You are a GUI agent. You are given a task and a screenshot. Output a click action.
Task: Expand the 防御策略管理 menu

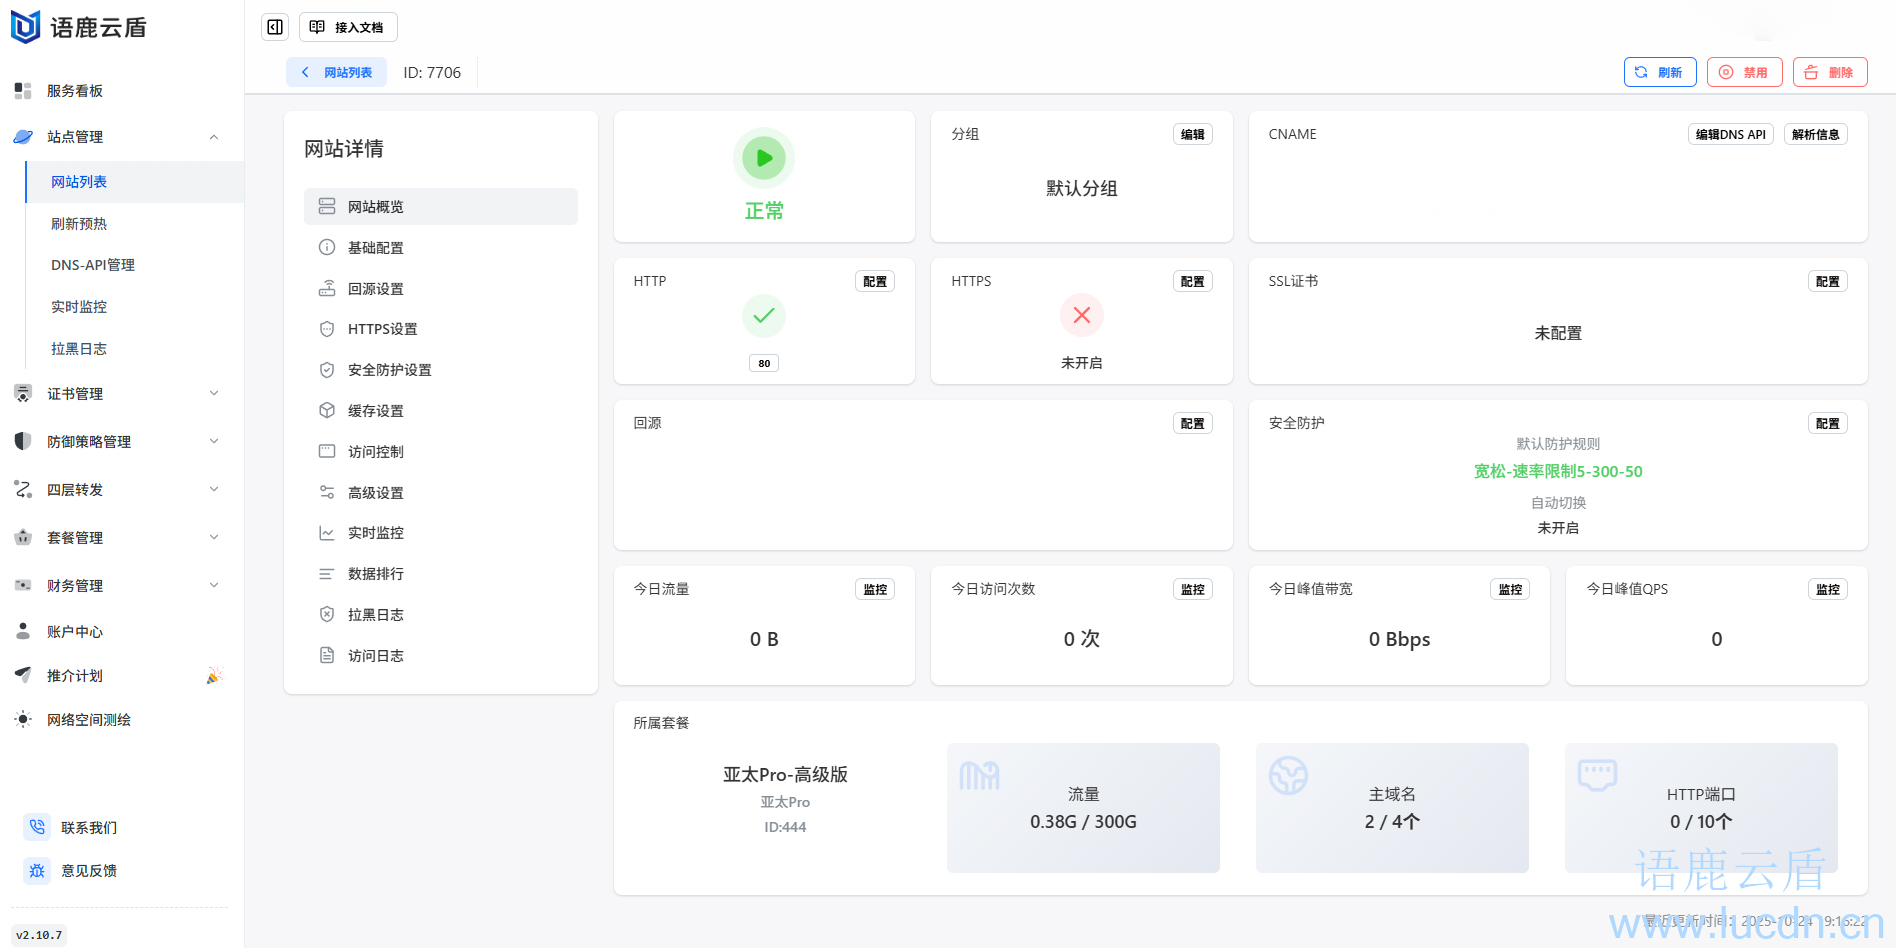coord(214,442)
